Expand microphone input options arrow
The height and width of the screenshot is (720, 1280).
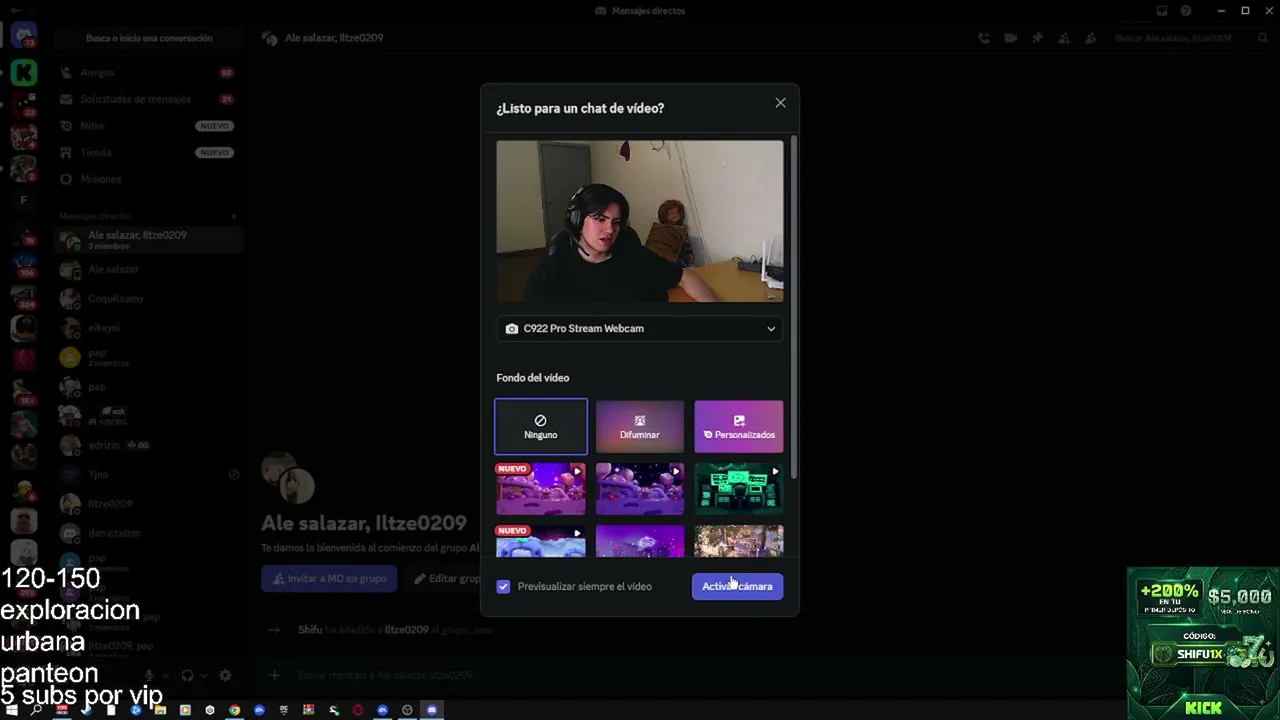pyautogui.click(x=165, y=676)
